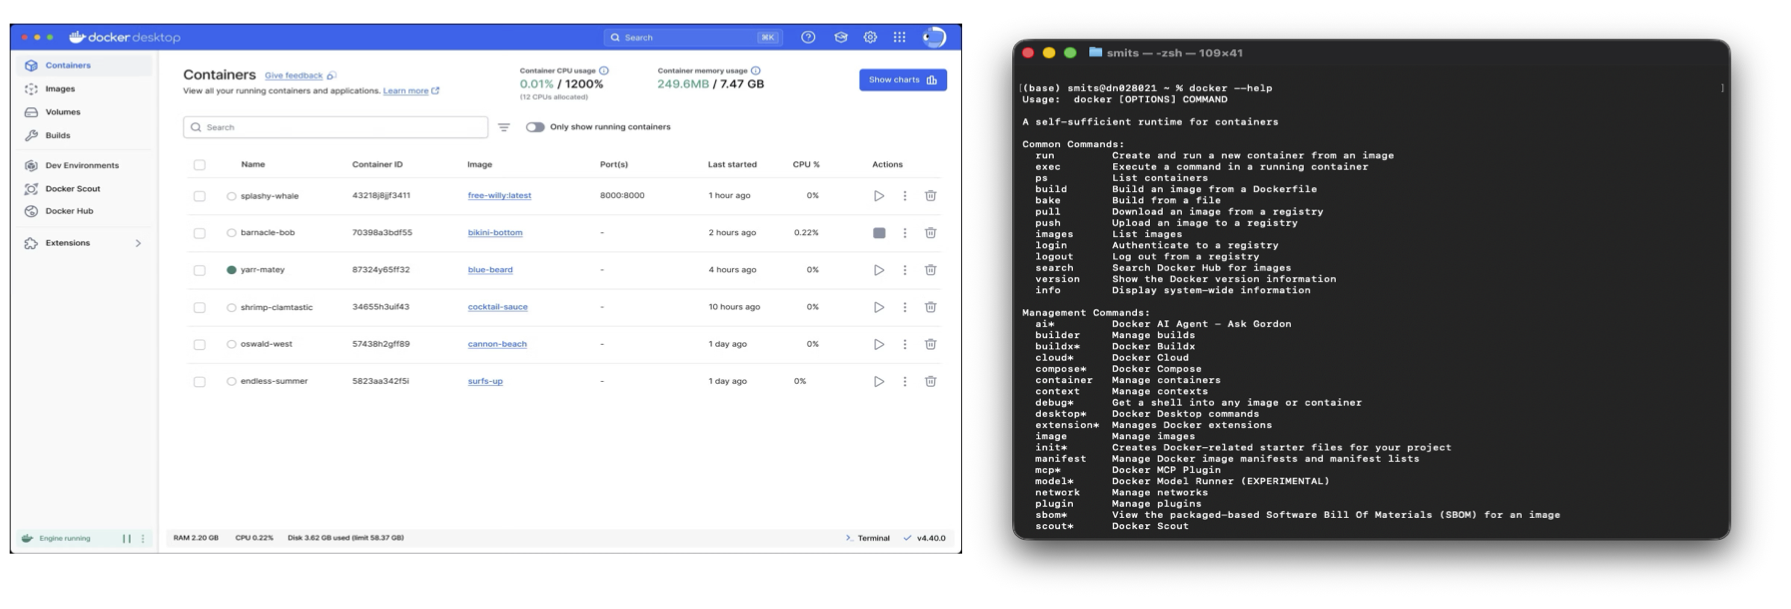
Task: Open the bikini-bottom image link
Action: [495, 233]
